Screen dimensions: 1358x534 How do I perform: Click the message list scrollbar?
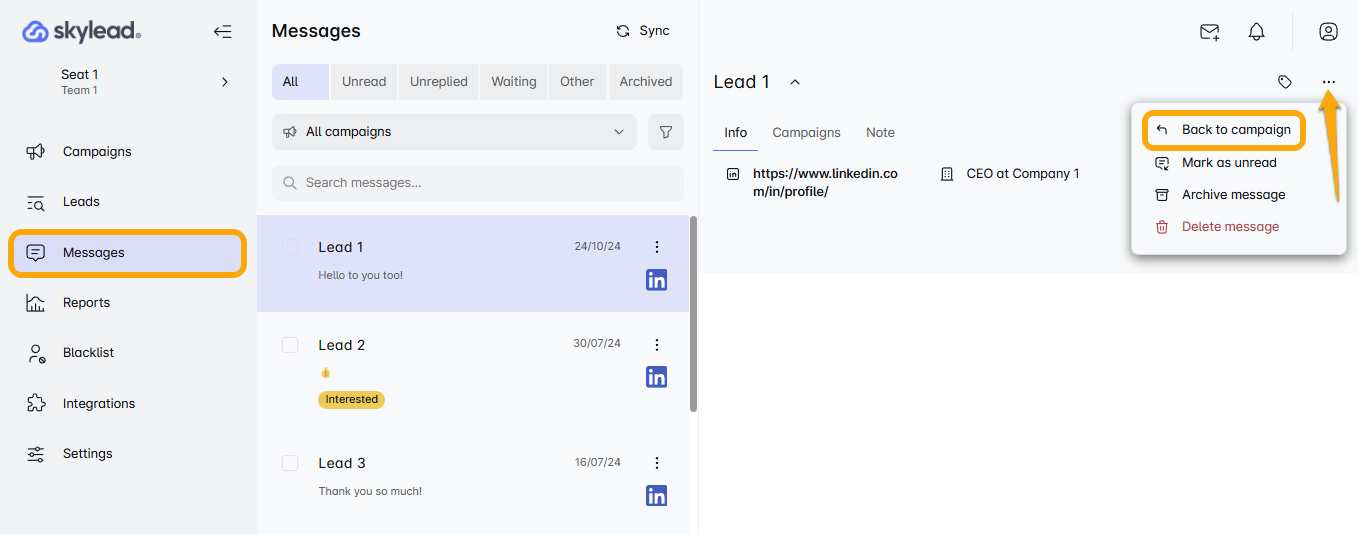693,313
